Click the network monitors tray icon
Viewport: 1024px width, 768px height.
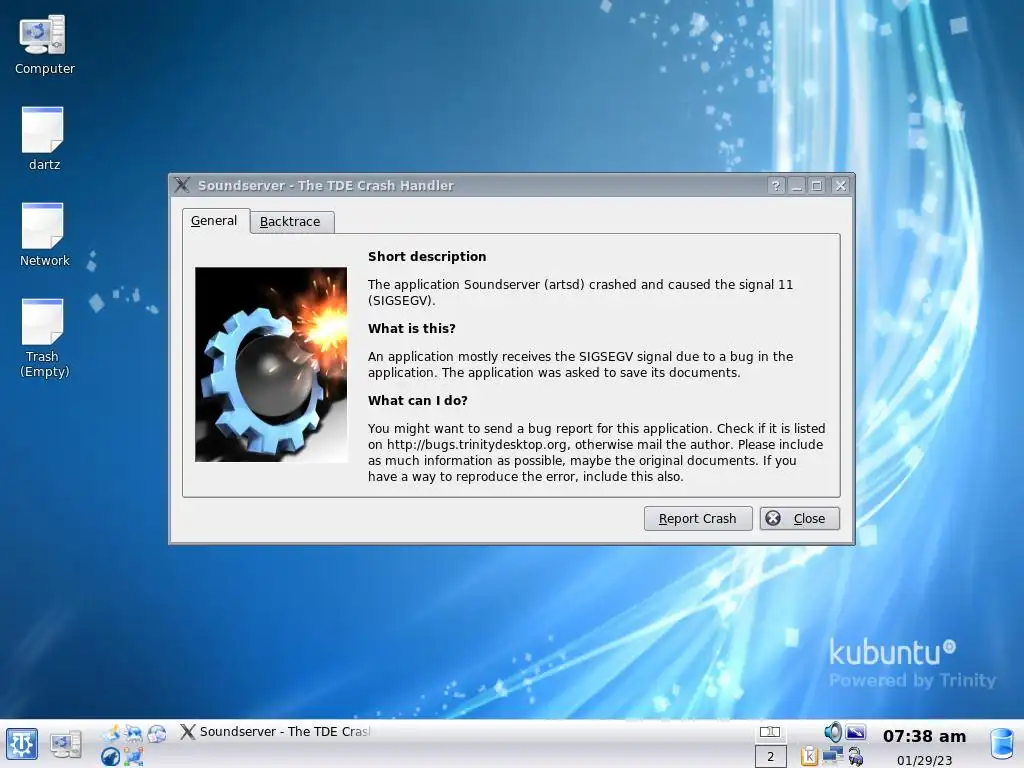pos(833,756)
